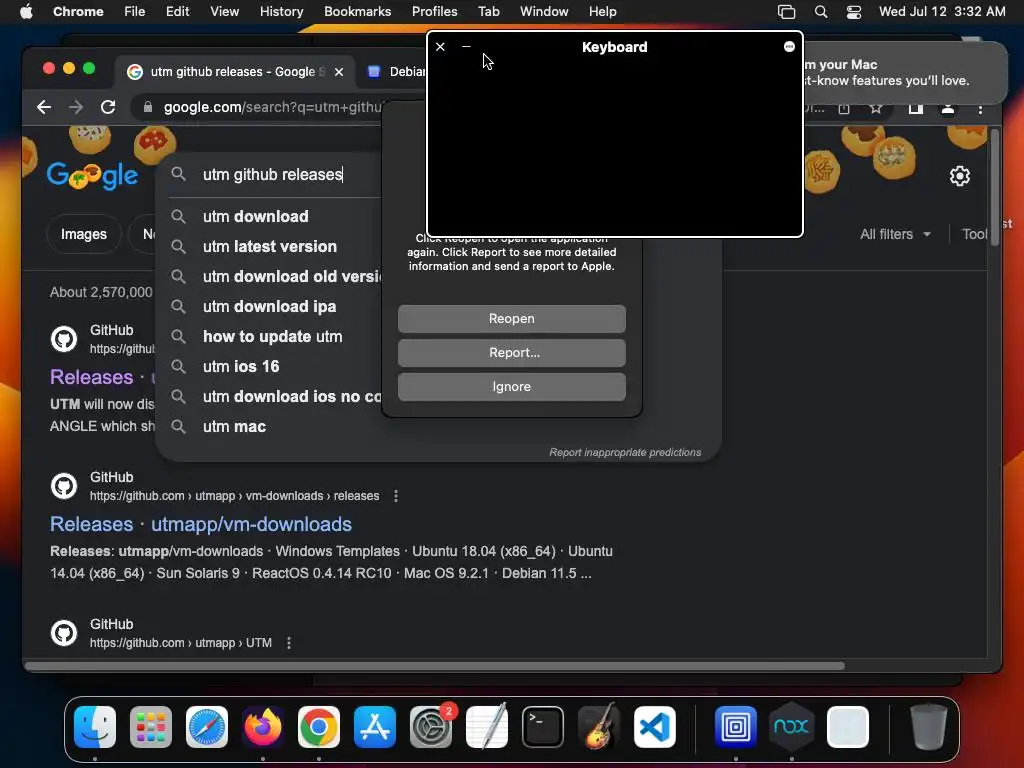Viewport: 1024px width, 768px height.
Task: Expand the All filters dropdown
Action: point(895,234)
